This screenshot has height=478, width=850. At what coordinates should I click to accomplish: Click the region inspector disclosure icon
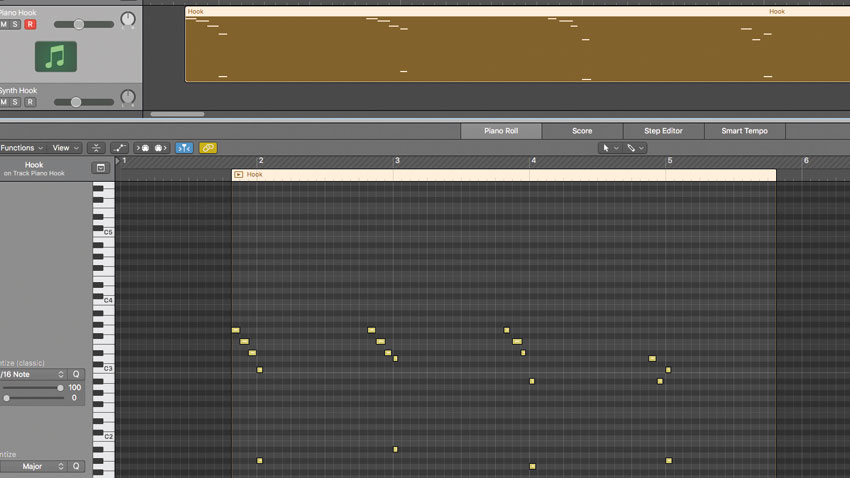tap(101, 168)
